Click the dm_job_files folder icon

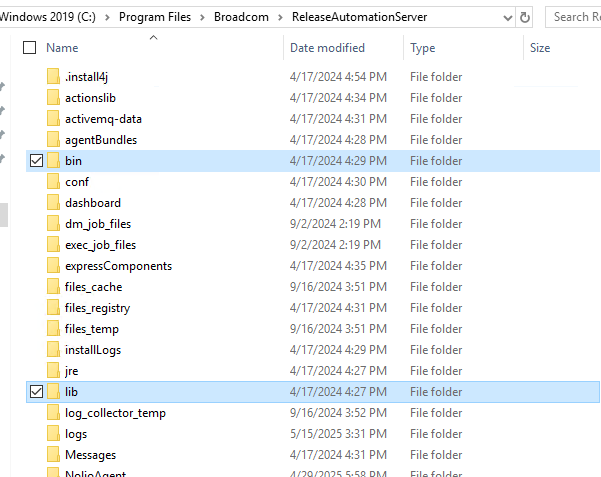click(x=53, y=224)
